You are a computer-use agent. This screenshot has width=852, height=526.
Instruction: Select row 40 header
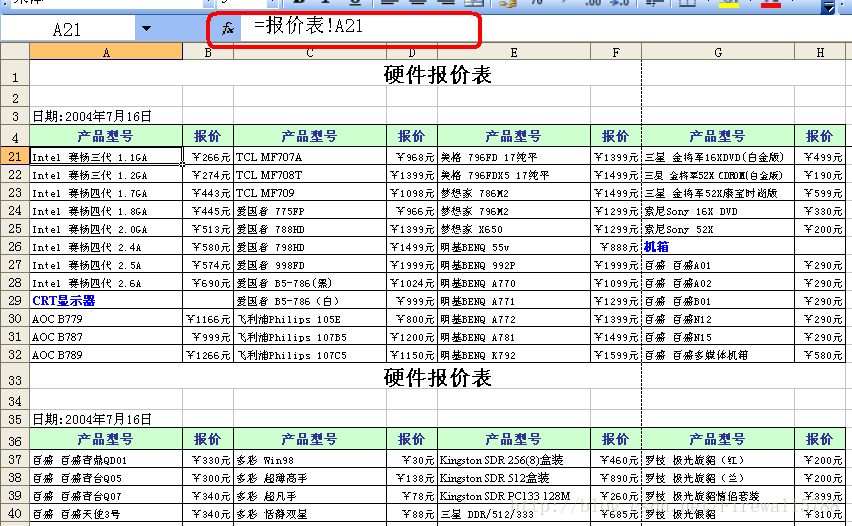(15, 514)
